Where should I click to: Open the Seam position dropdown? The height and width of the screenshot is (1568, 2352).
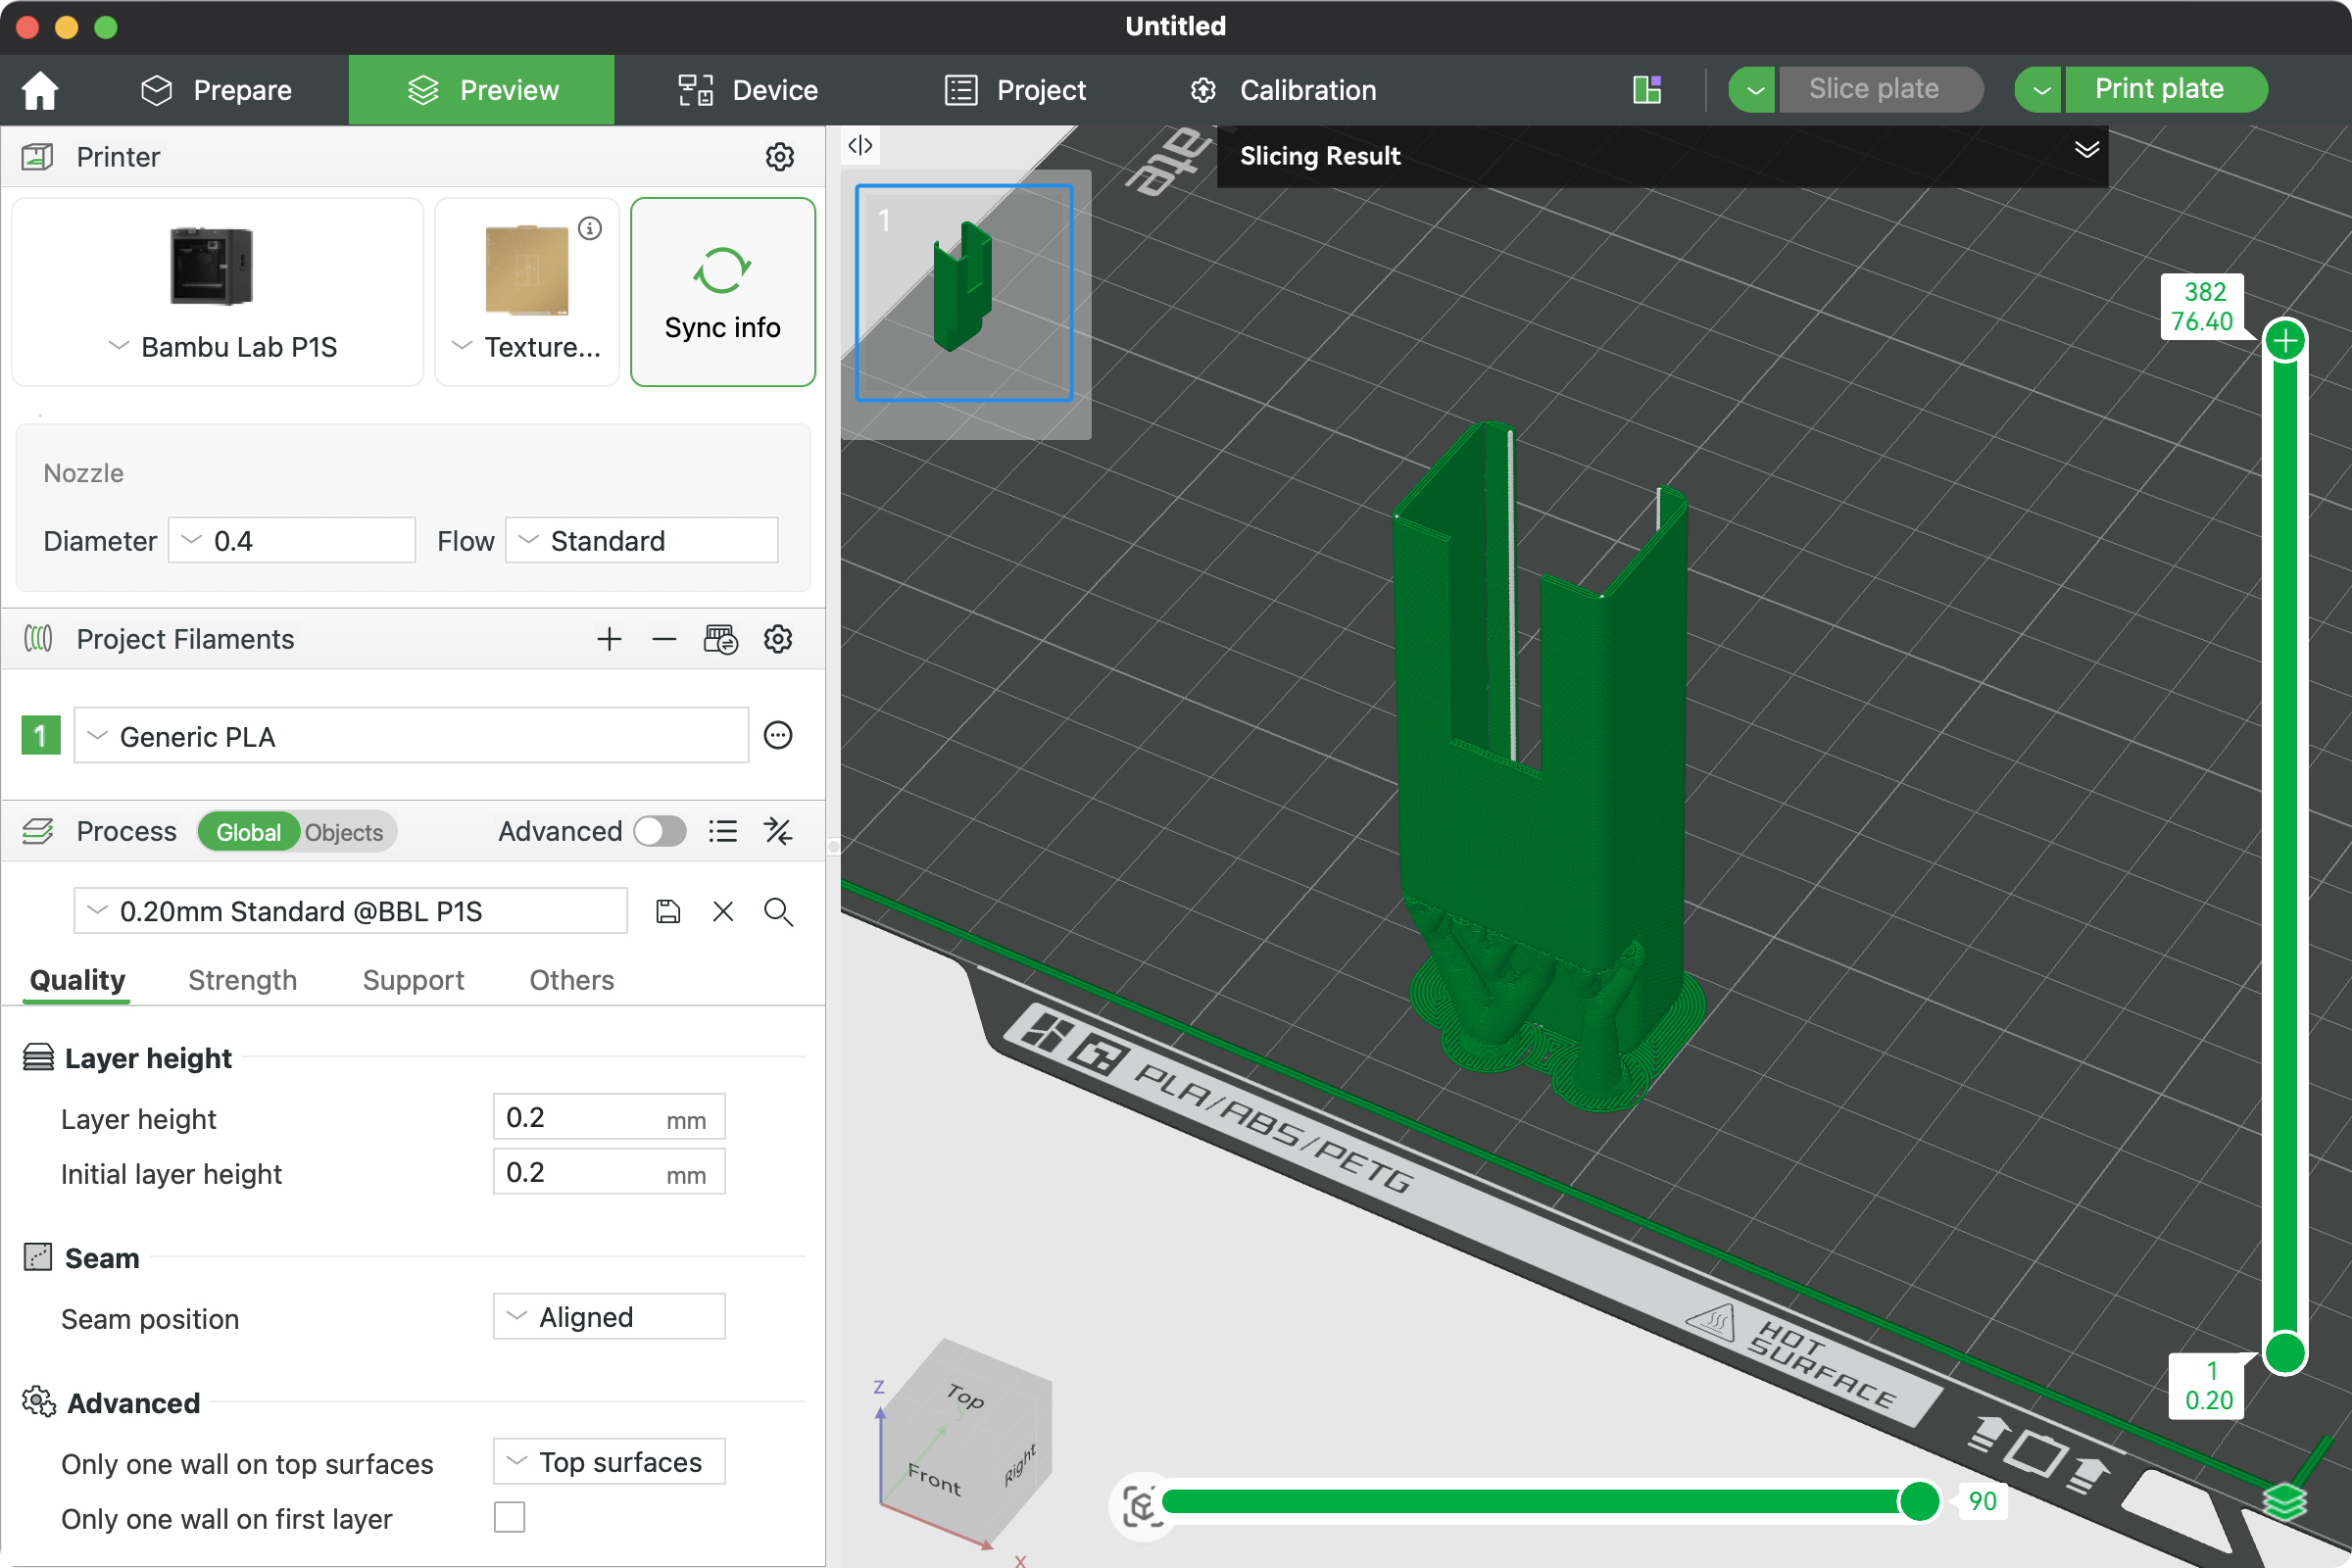[x=609, y=1316]
